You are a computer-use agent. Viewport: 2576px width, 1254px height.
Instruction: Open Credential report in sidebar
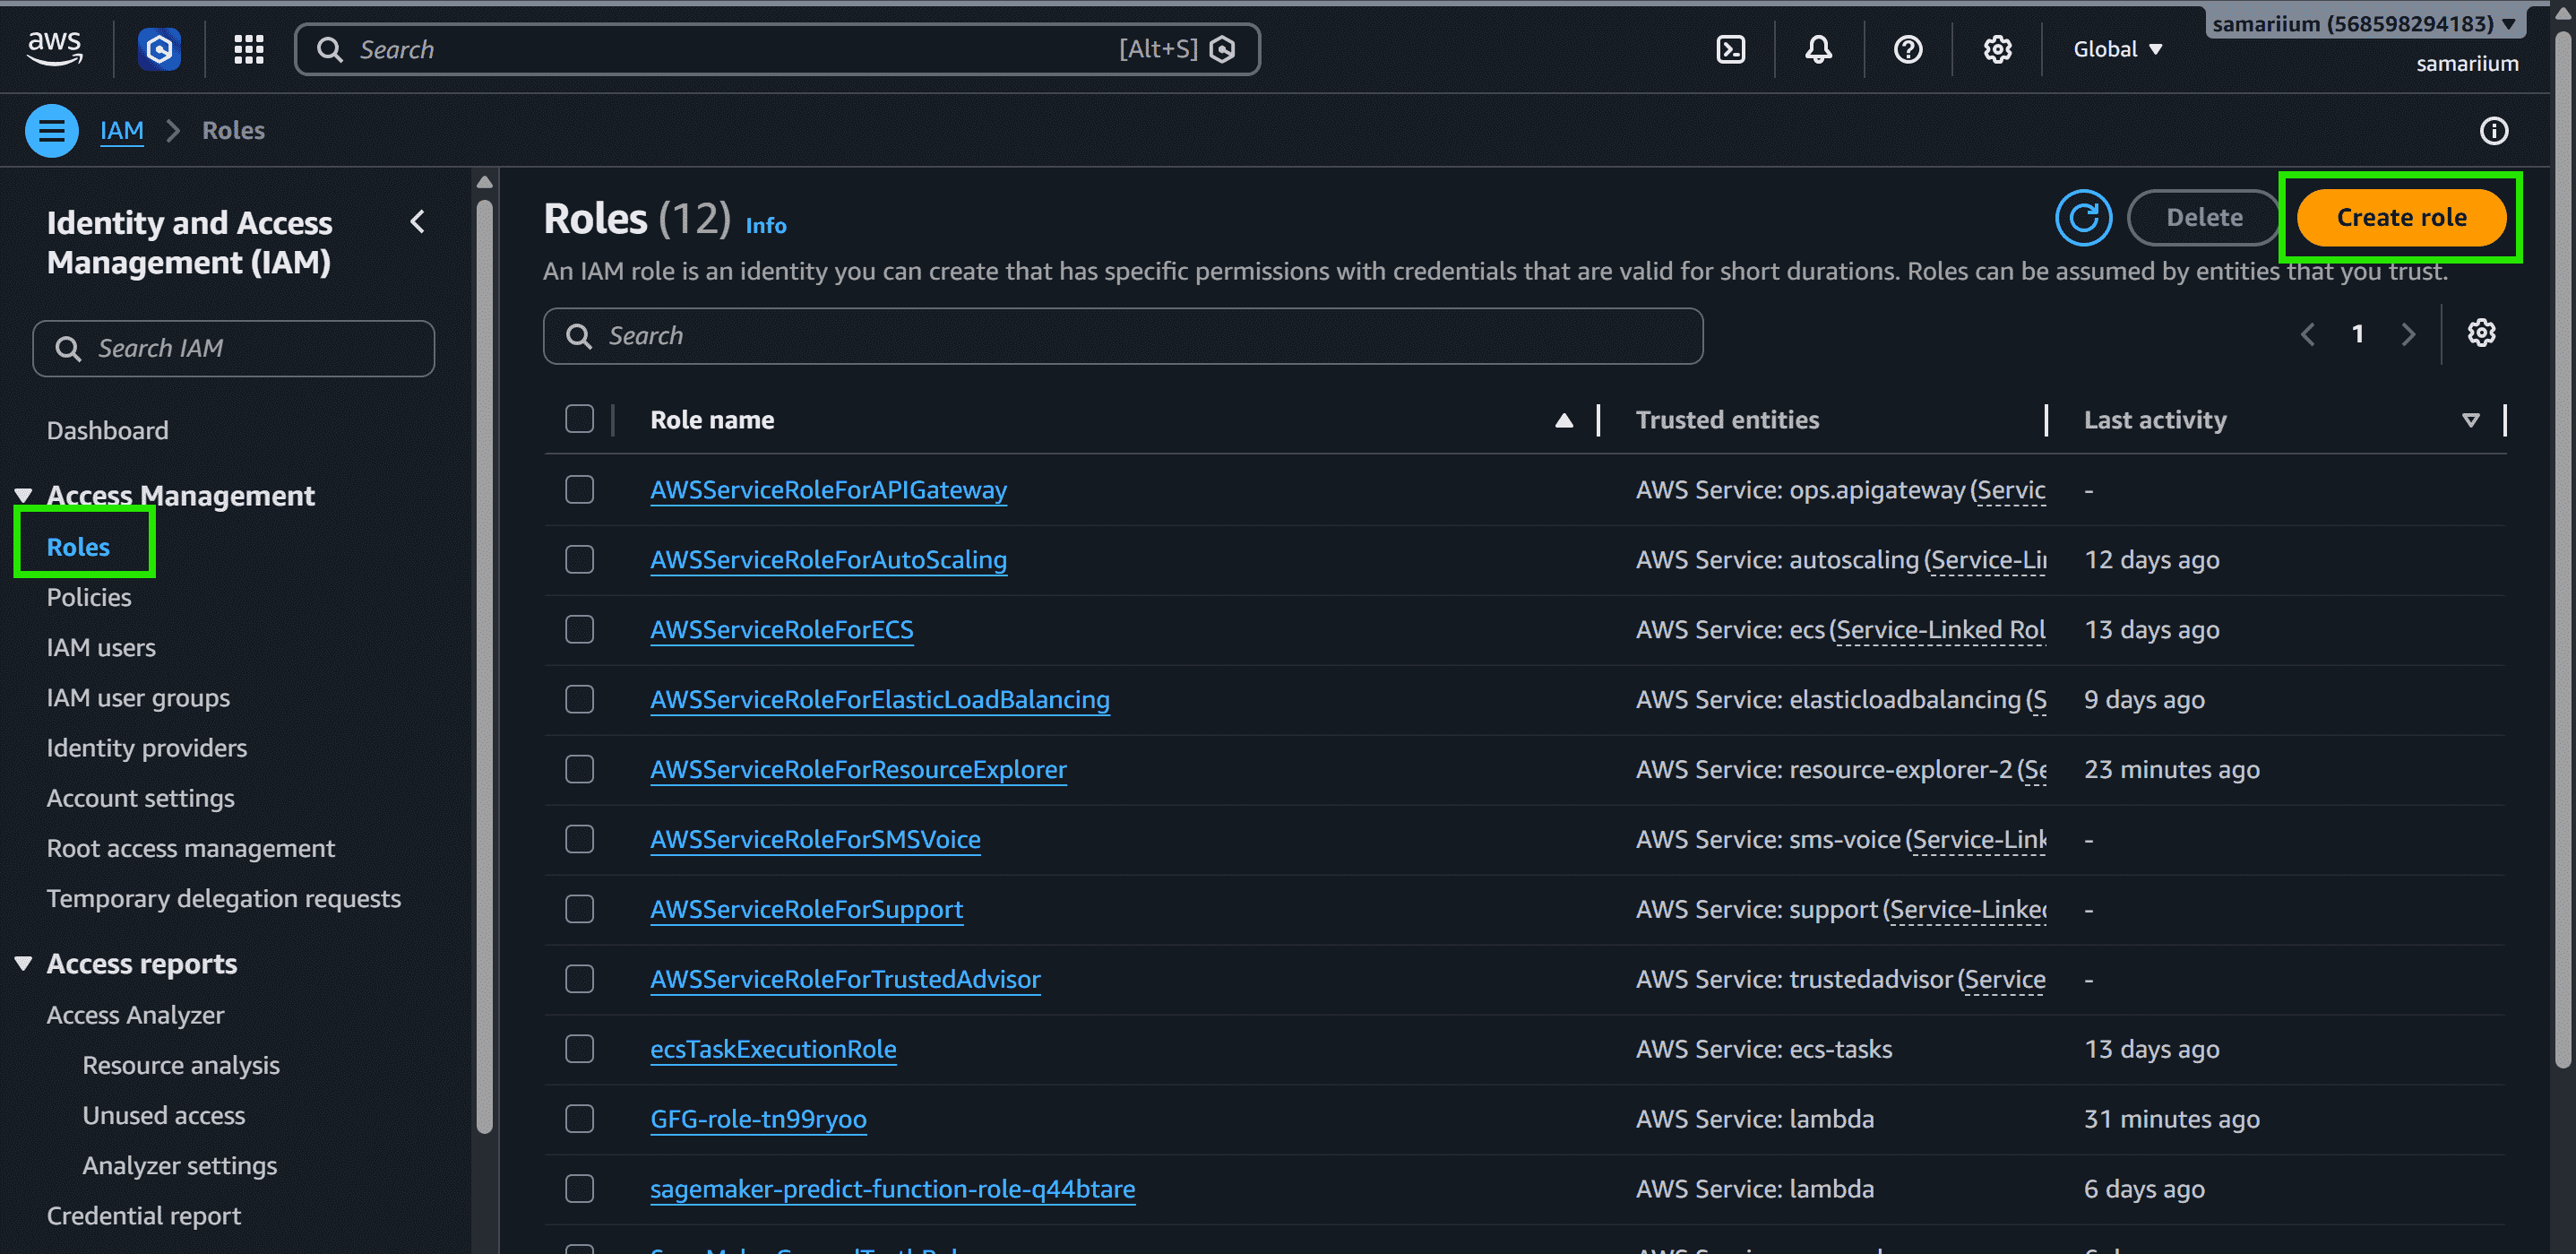point(144,1215)
